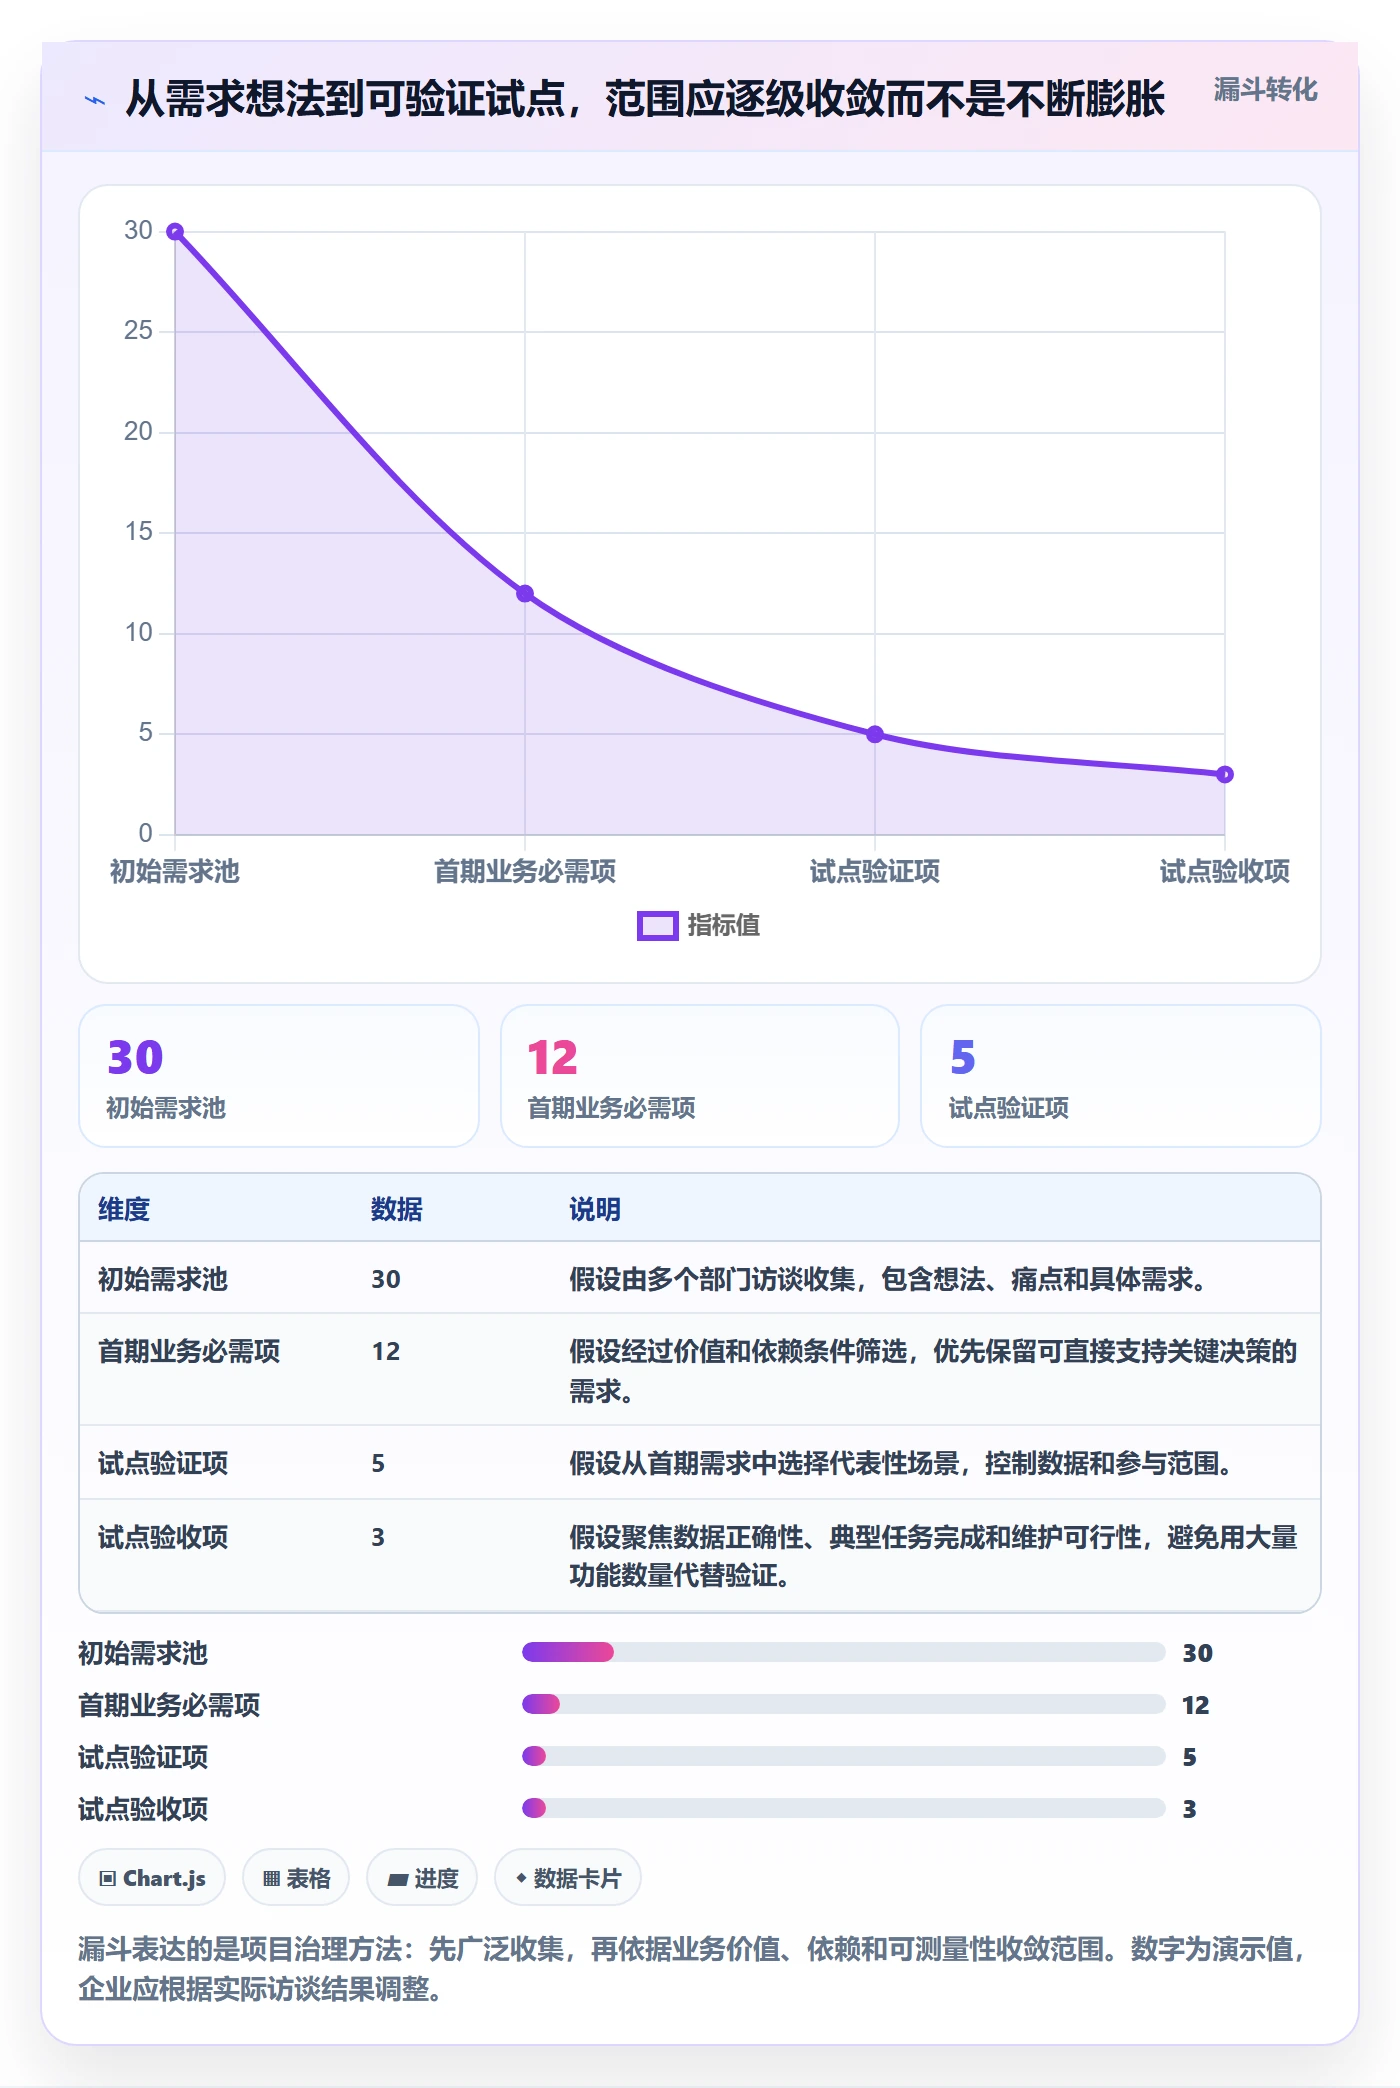This screenshot has width=1400, height=2088.
Task: Click the 初始需求池 progress bar
Action: pos(843,1652)
